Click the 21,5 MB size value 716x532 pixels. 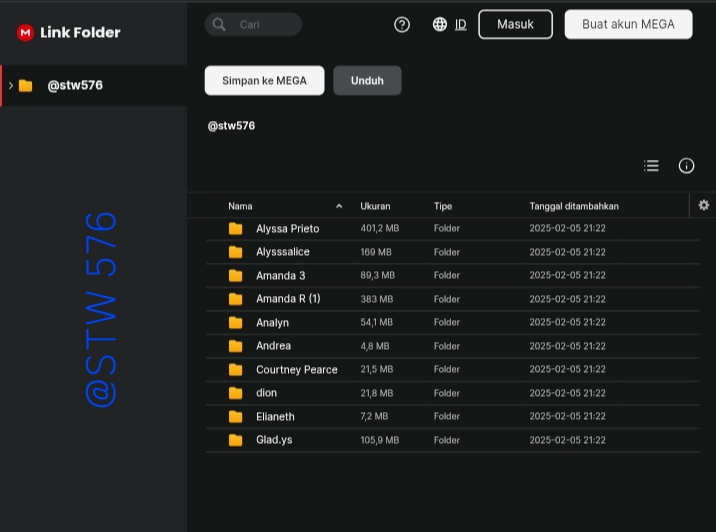pos(377,369)
